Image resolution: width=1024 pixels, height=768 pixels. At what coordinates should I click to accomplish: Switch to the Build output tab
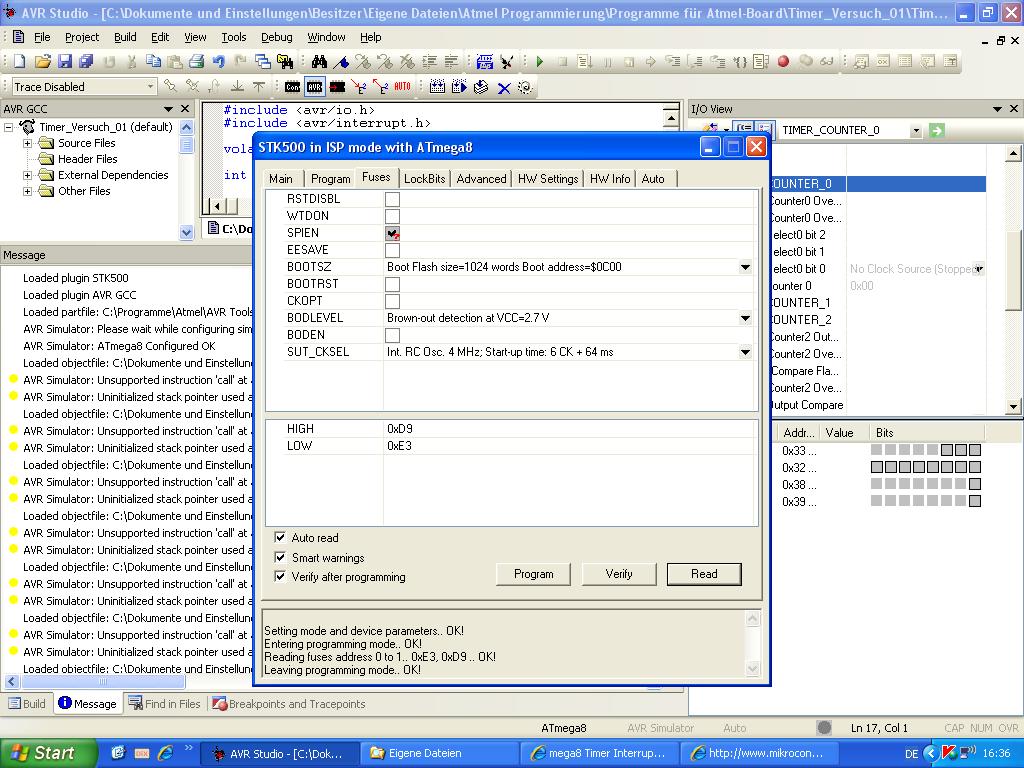point(27,703)
